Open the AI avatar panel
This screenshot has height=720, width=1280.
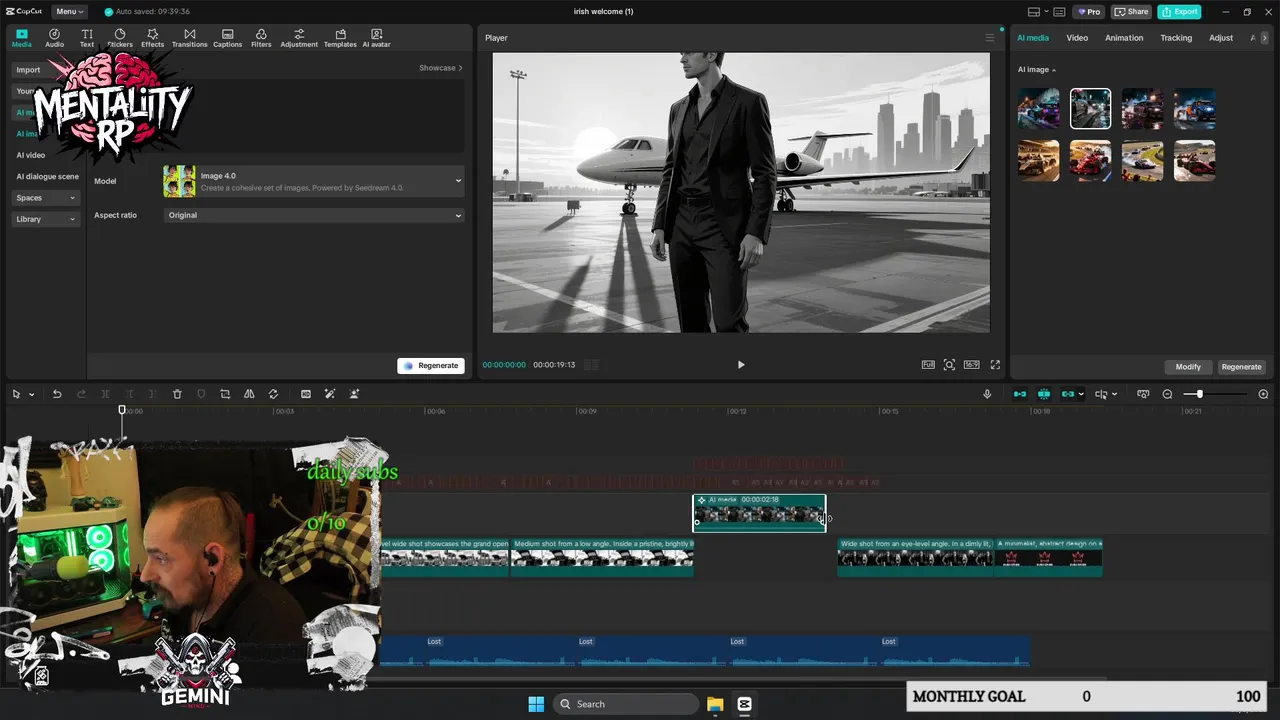click(376, 38)
